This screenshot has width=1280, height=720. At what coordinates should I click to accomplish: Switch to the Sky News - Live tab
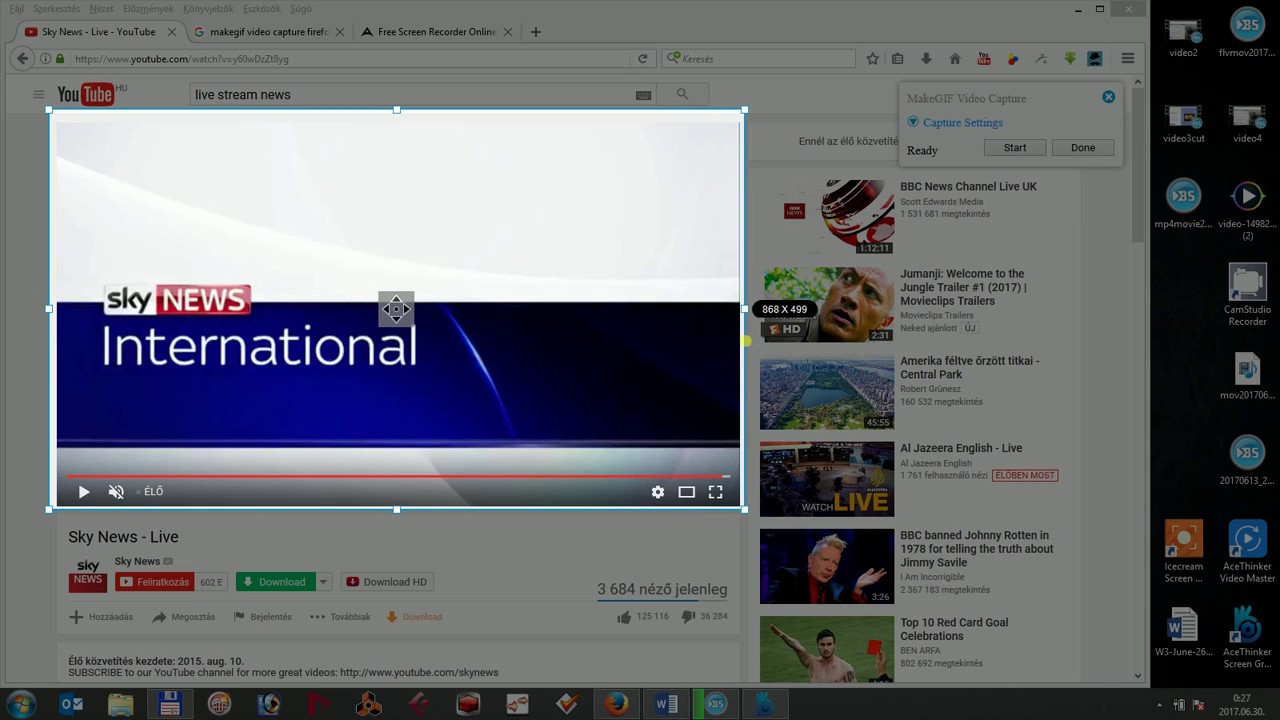99,32
